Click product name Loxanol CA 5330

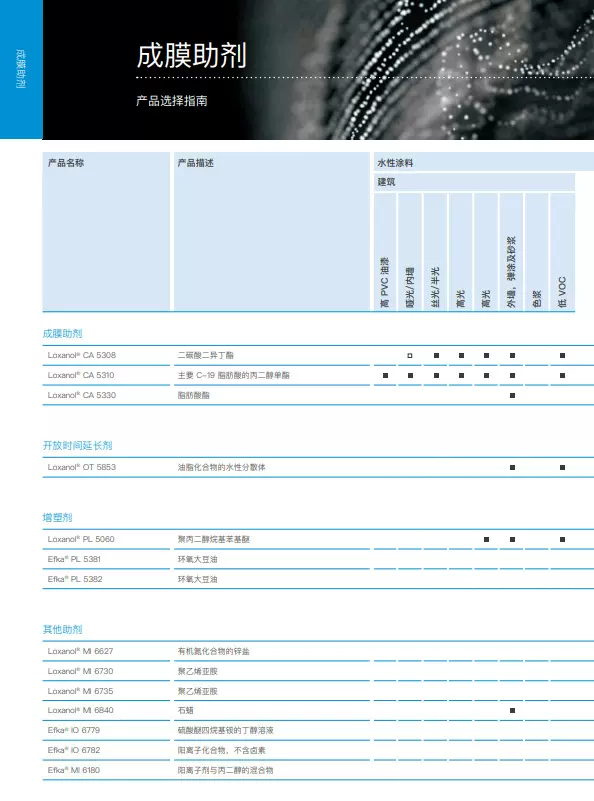(82, 395)
